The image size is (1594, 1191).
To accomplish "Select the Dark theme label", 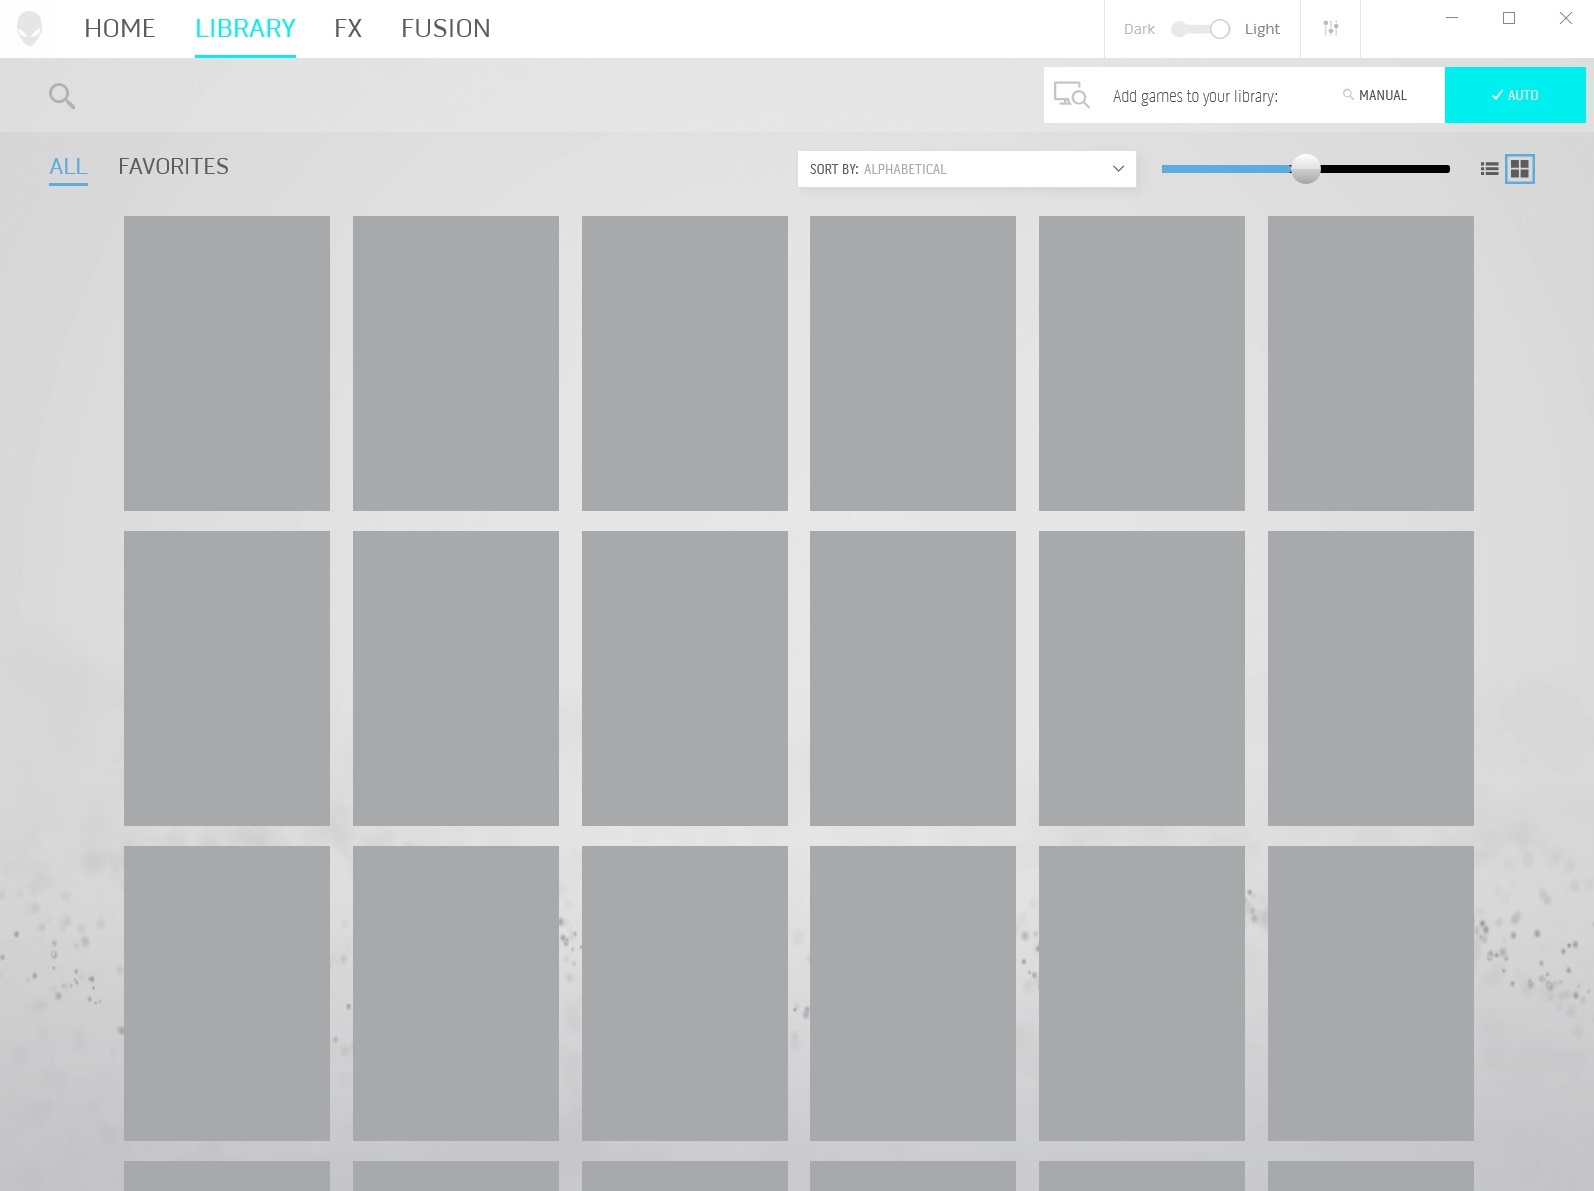I will [x=1139, y=29].
